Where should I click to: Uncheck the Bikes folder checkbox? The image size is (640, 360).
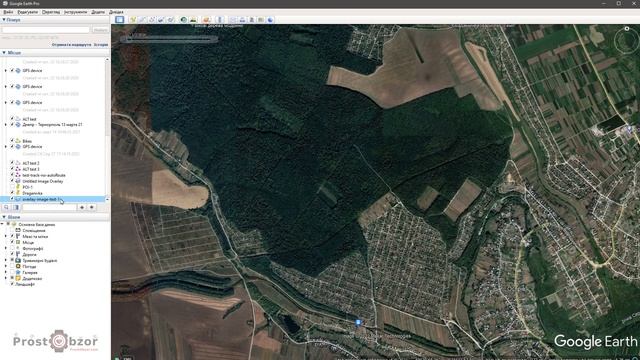(x=12, y=141)
